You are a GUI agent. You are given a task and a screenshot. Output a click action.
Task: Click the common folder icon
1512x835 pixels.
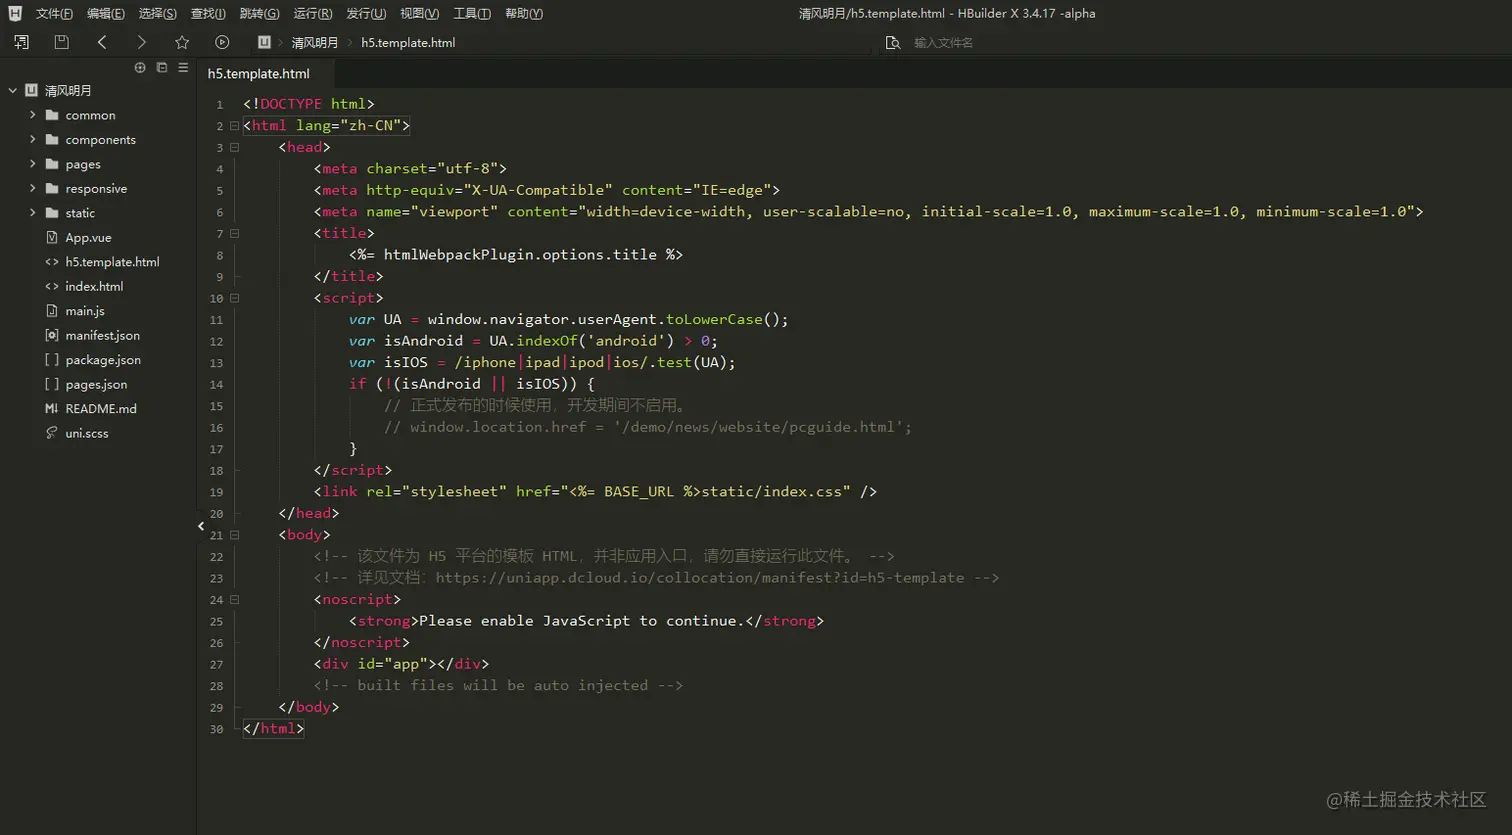coord(52,115)
